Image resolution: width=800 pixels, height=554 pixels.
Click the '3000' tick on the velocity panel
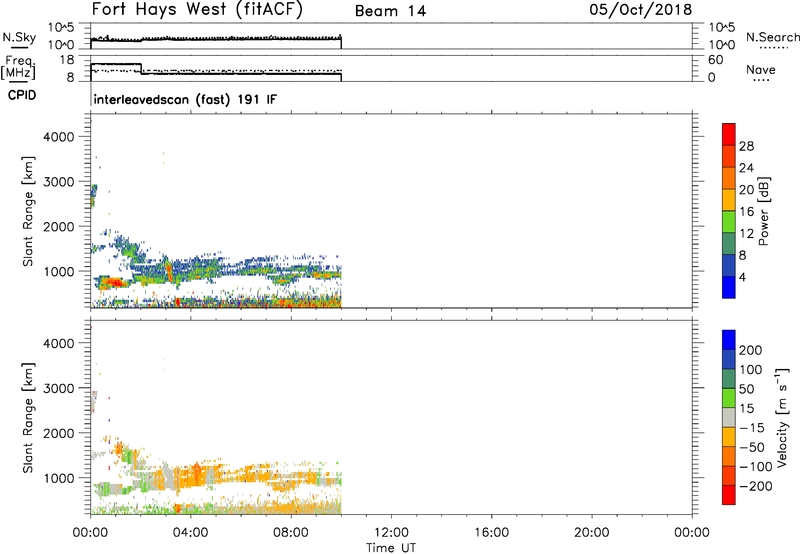(58, 388)
